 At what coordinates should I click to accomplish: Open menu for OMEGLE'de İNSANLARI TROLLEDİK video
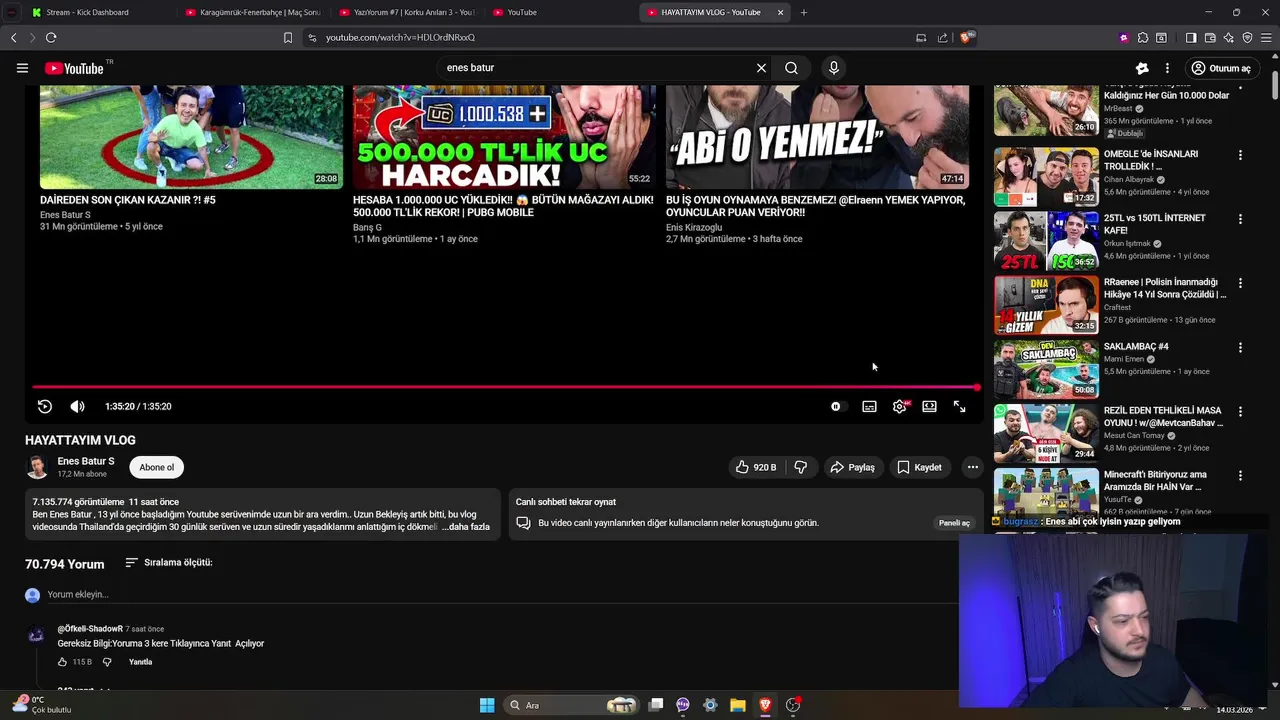(x=1240, y=155)
